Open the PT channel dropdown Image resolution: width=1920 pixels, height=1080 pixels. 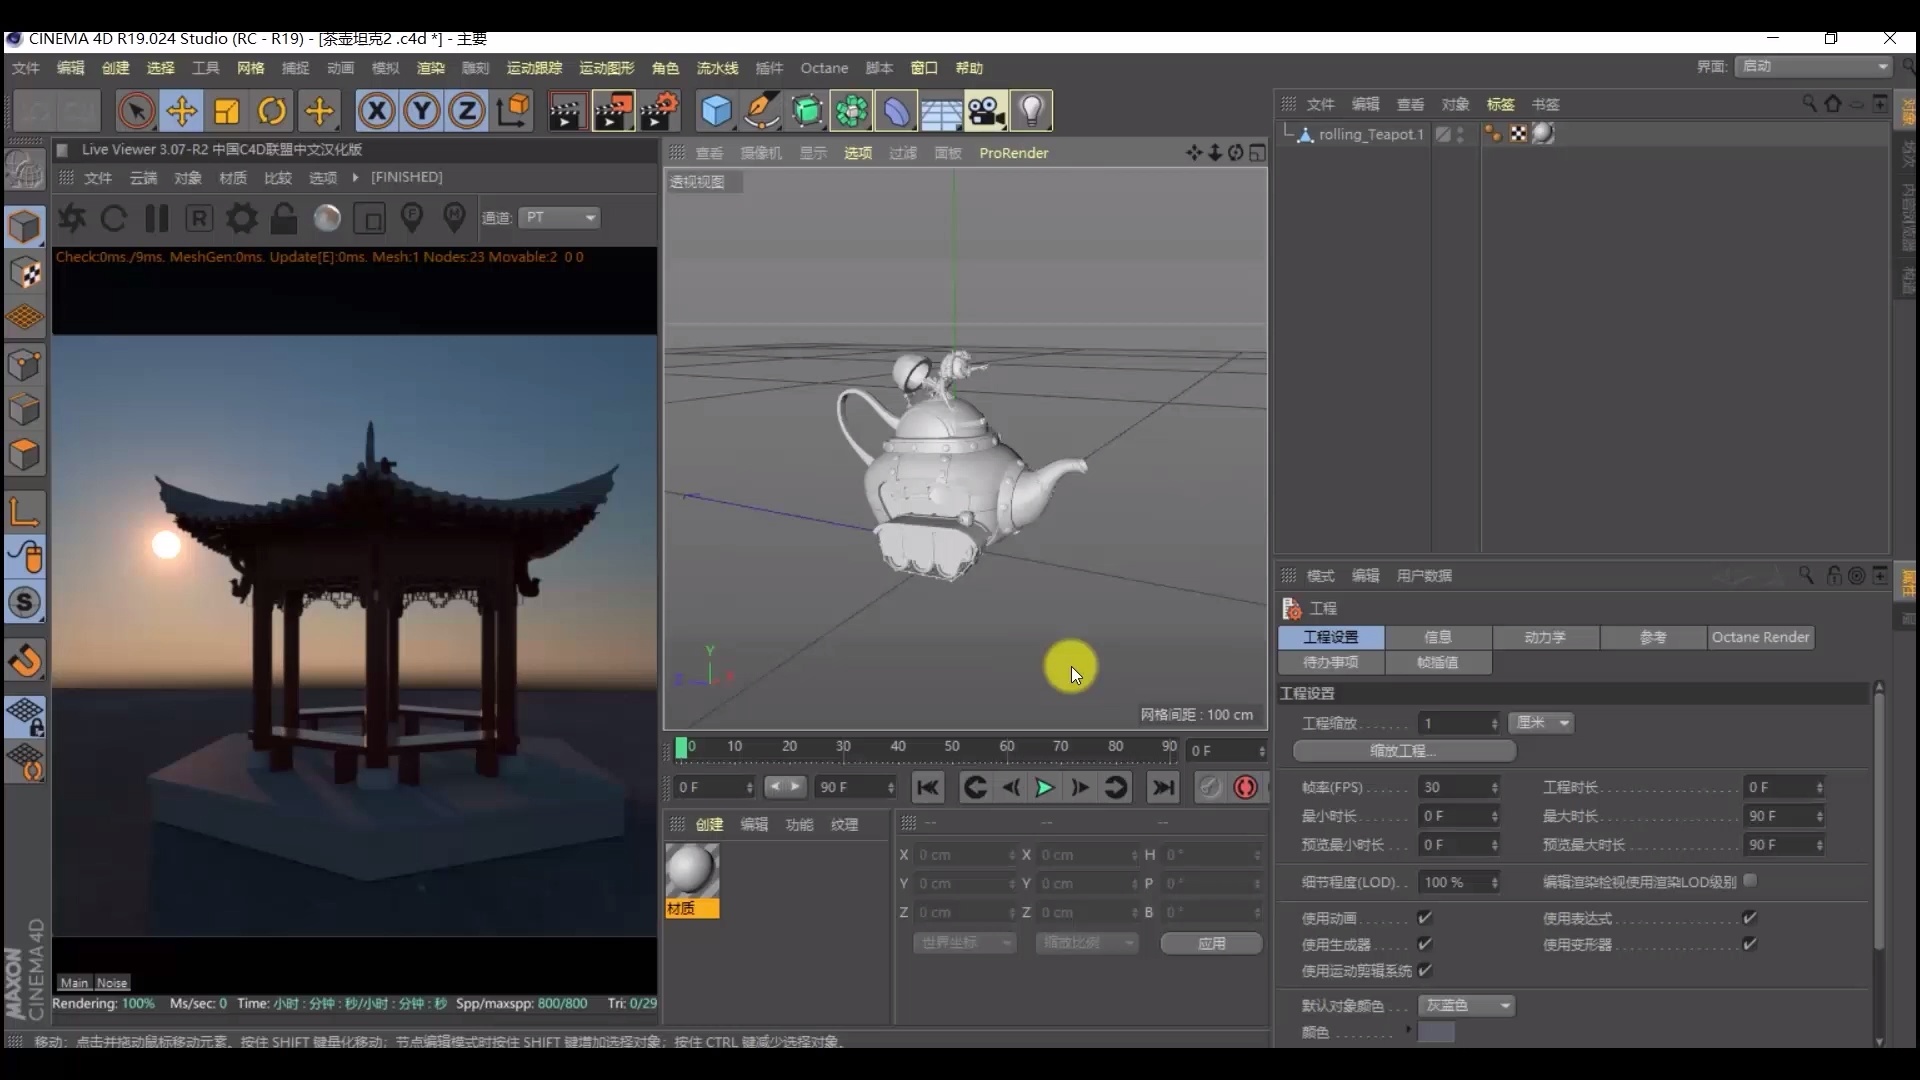tap(558, 217)
